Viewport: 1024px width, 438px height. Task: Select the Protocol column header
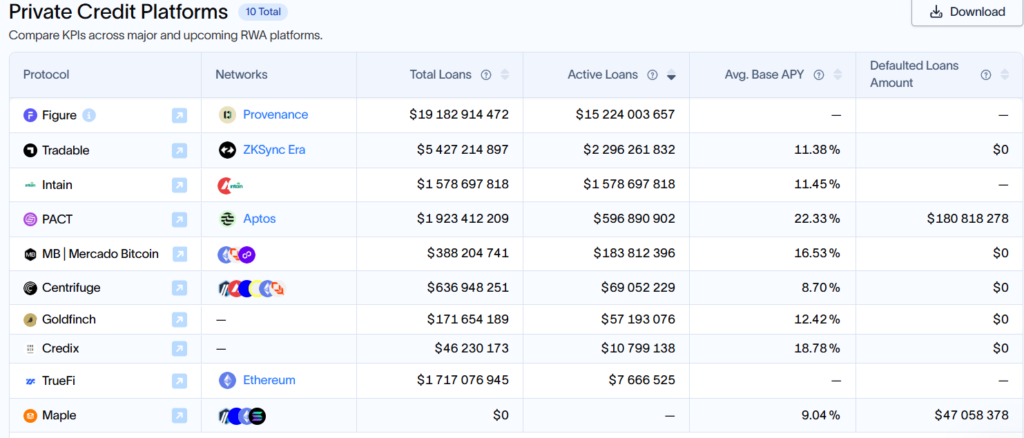point(46,75)
